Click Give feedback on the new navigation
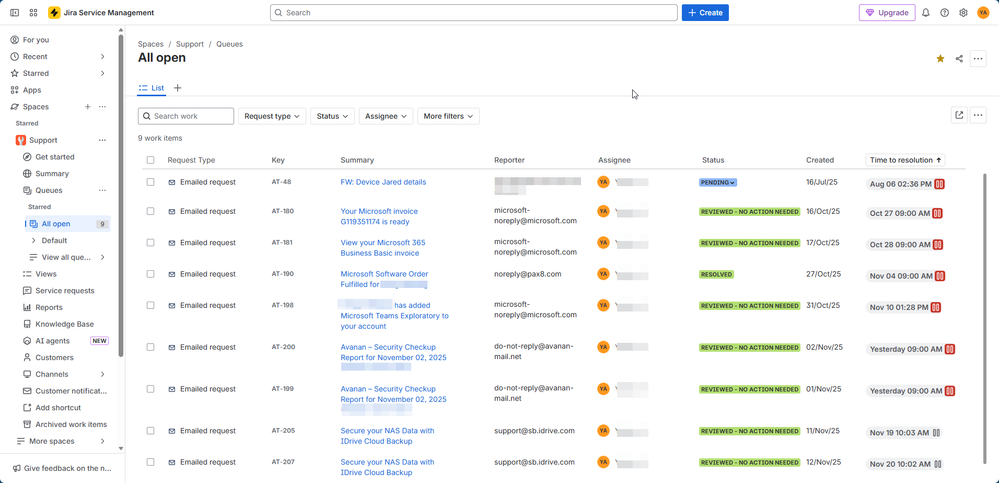The image size is (999, 483). click(x=62, y=468)
